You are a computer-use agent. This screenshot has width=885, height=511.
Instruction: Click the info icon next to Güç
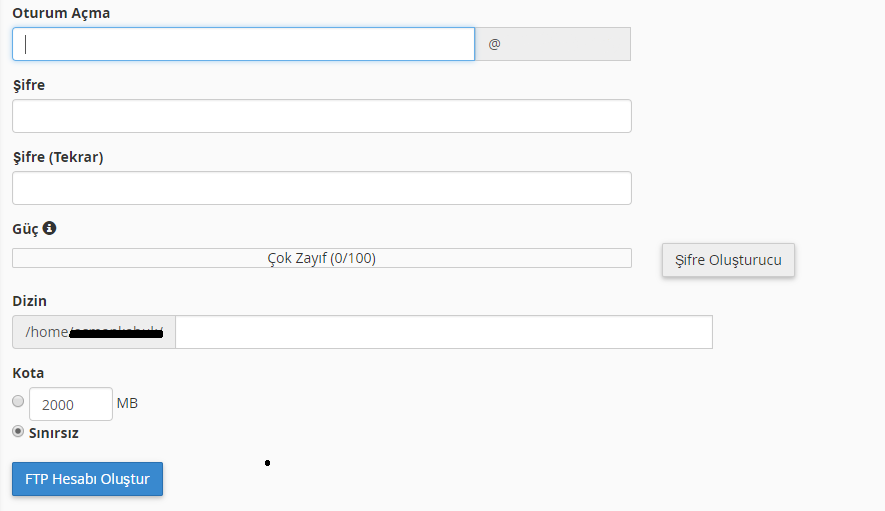coord(50,228)
